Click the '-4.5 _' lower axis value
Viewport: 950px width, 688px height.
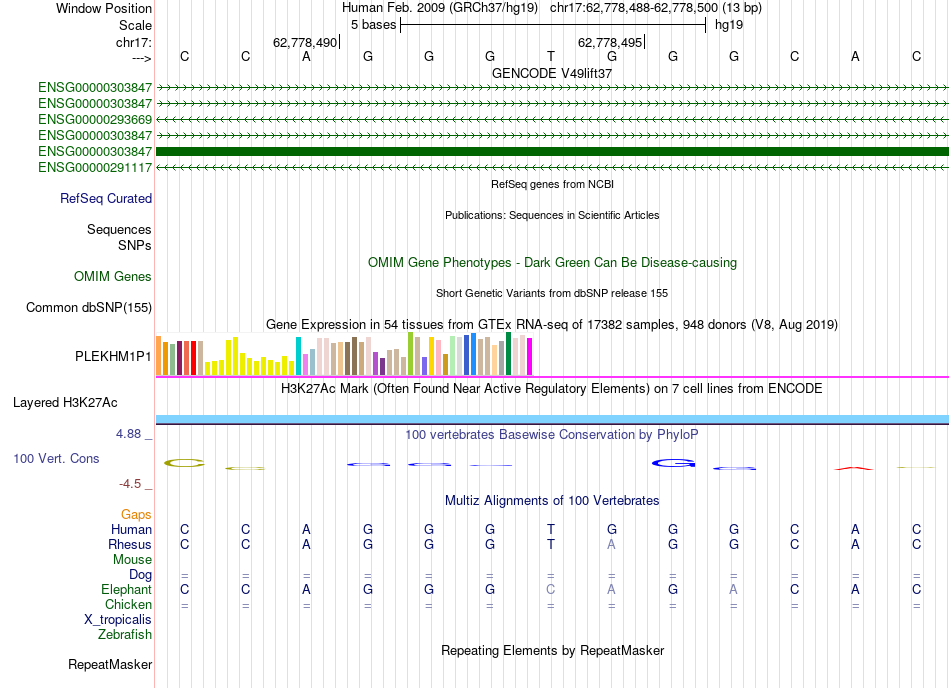[x=136, y=484]
